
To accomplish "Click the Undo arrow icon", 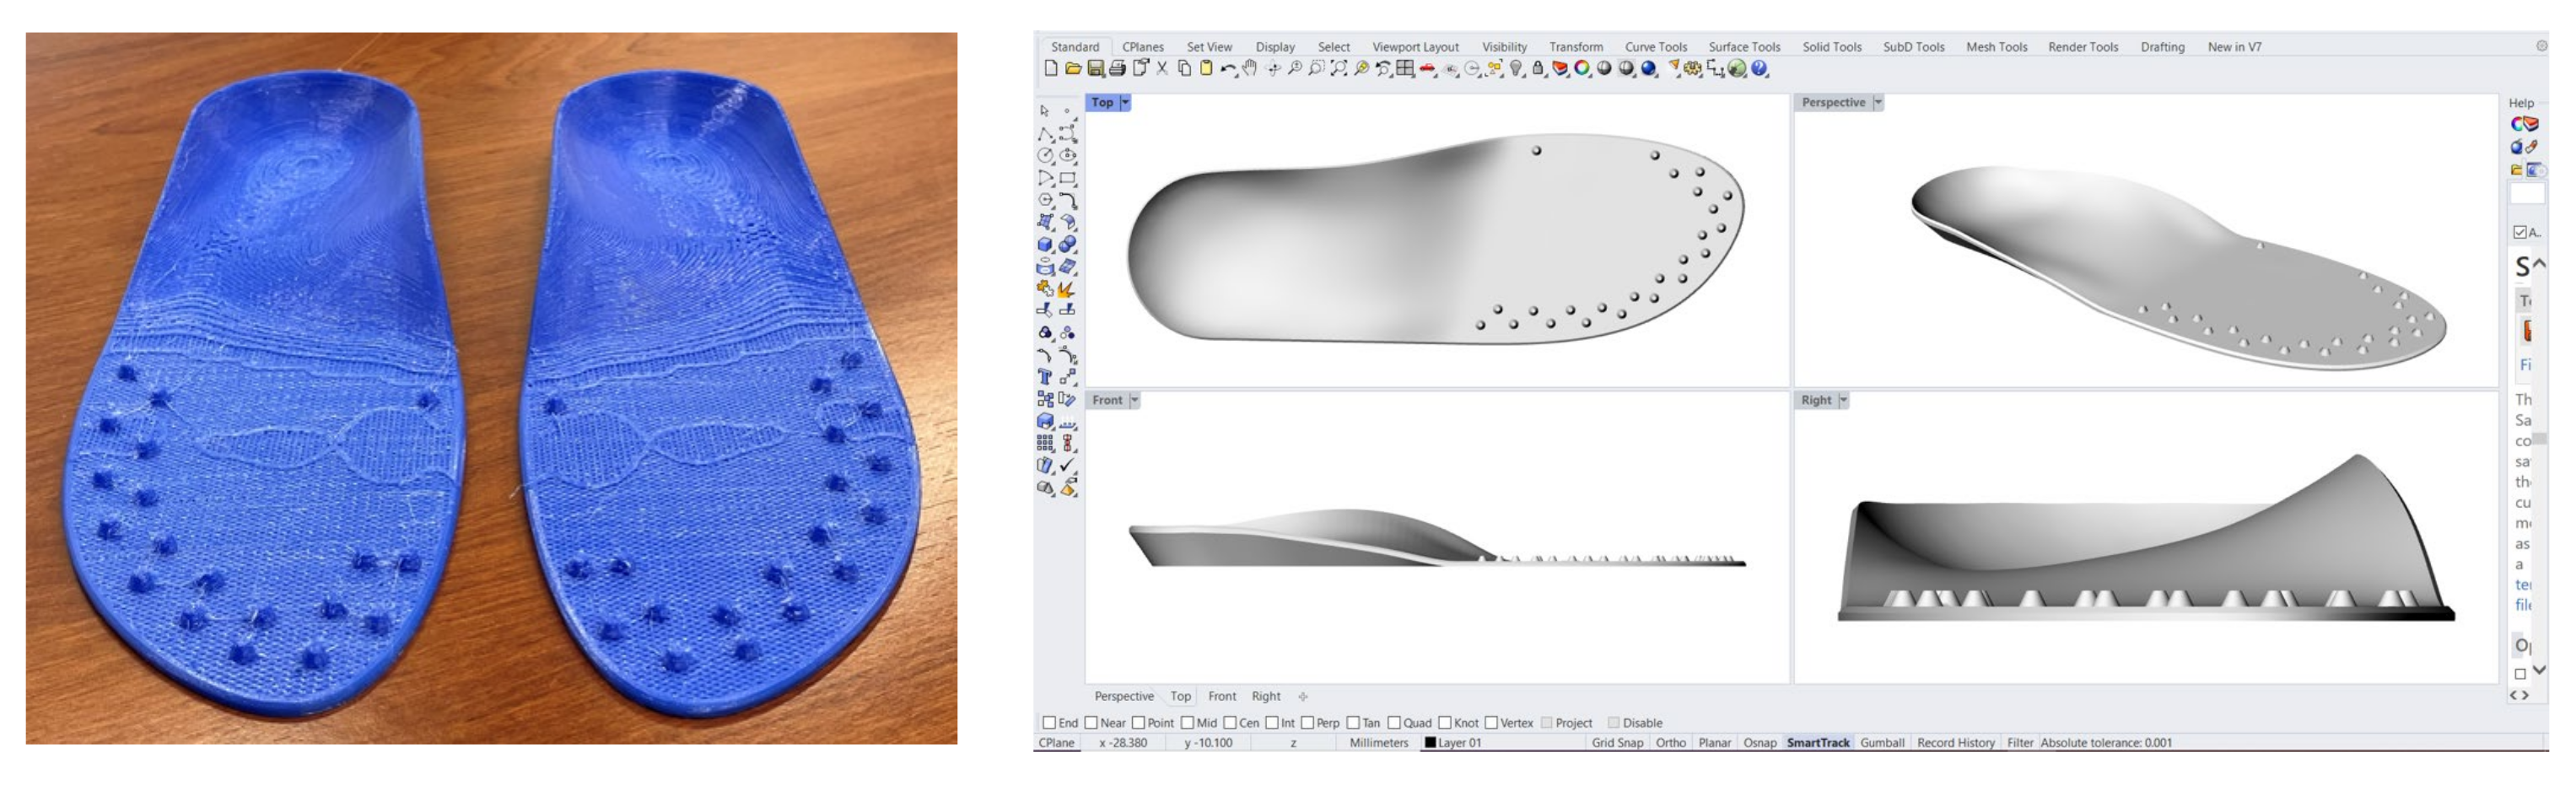I will pos(1227,69).
